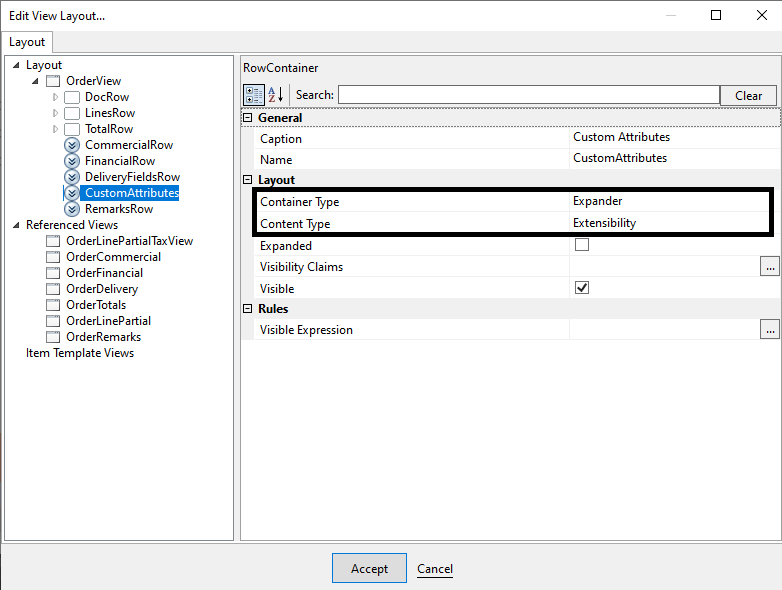Click the OrderFinancial view icon
782x590 pixels.
[53, 273]
